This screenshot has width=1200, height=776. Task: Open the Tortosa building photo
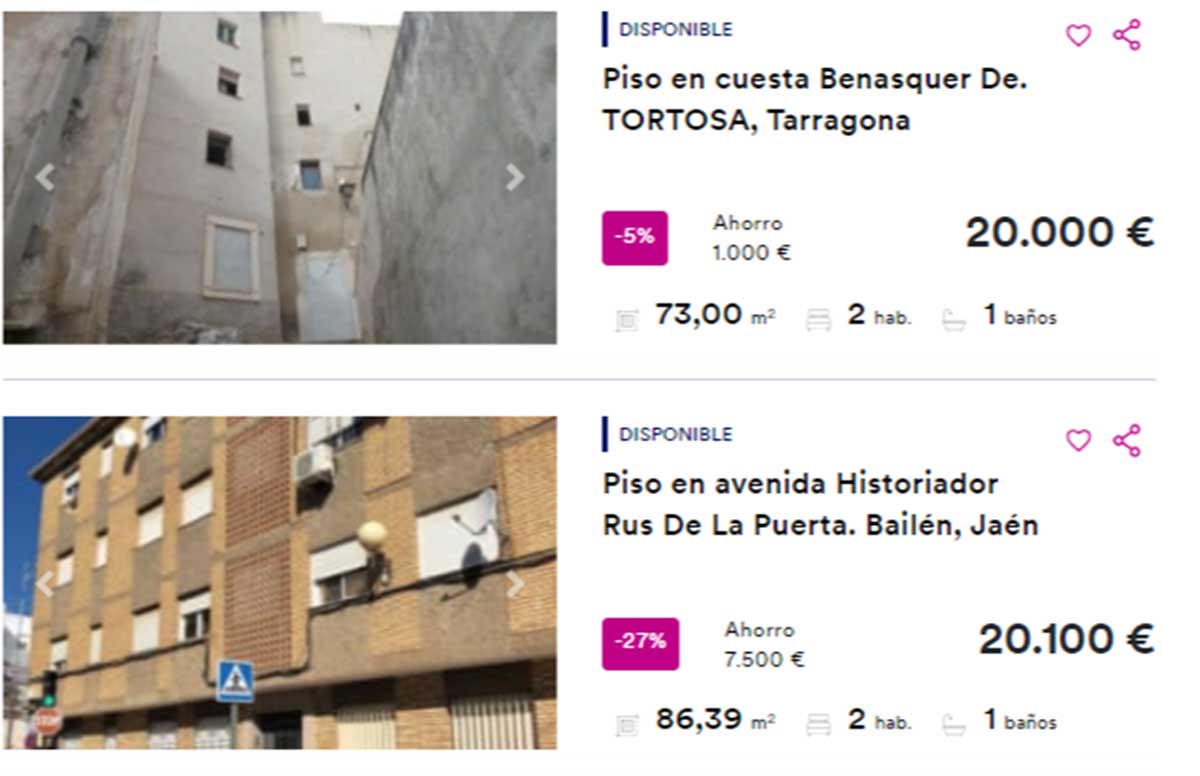pos(280,178)
